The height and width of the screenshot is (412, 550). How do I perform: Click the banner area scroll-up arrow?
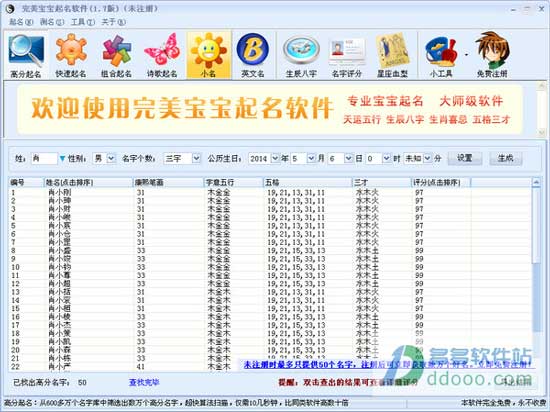coord(542,85)
